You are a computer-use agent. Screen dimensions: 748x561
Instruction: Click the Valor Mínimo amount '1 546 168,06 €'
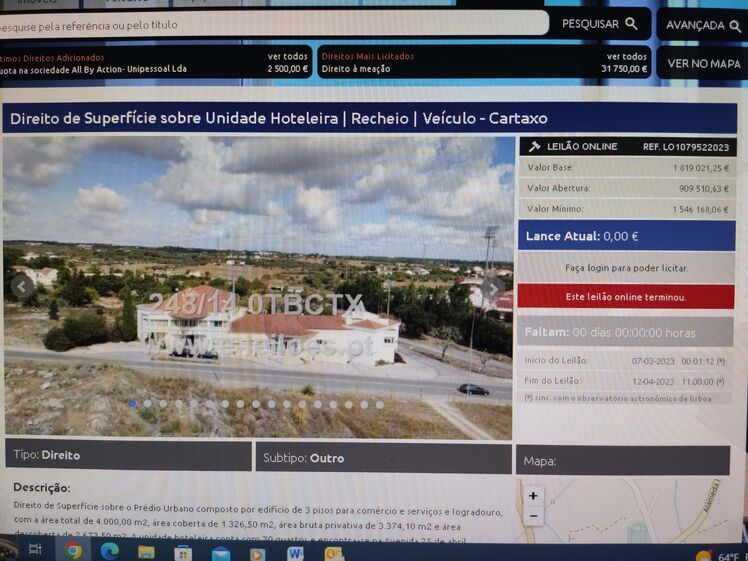[x=701, y=209]
